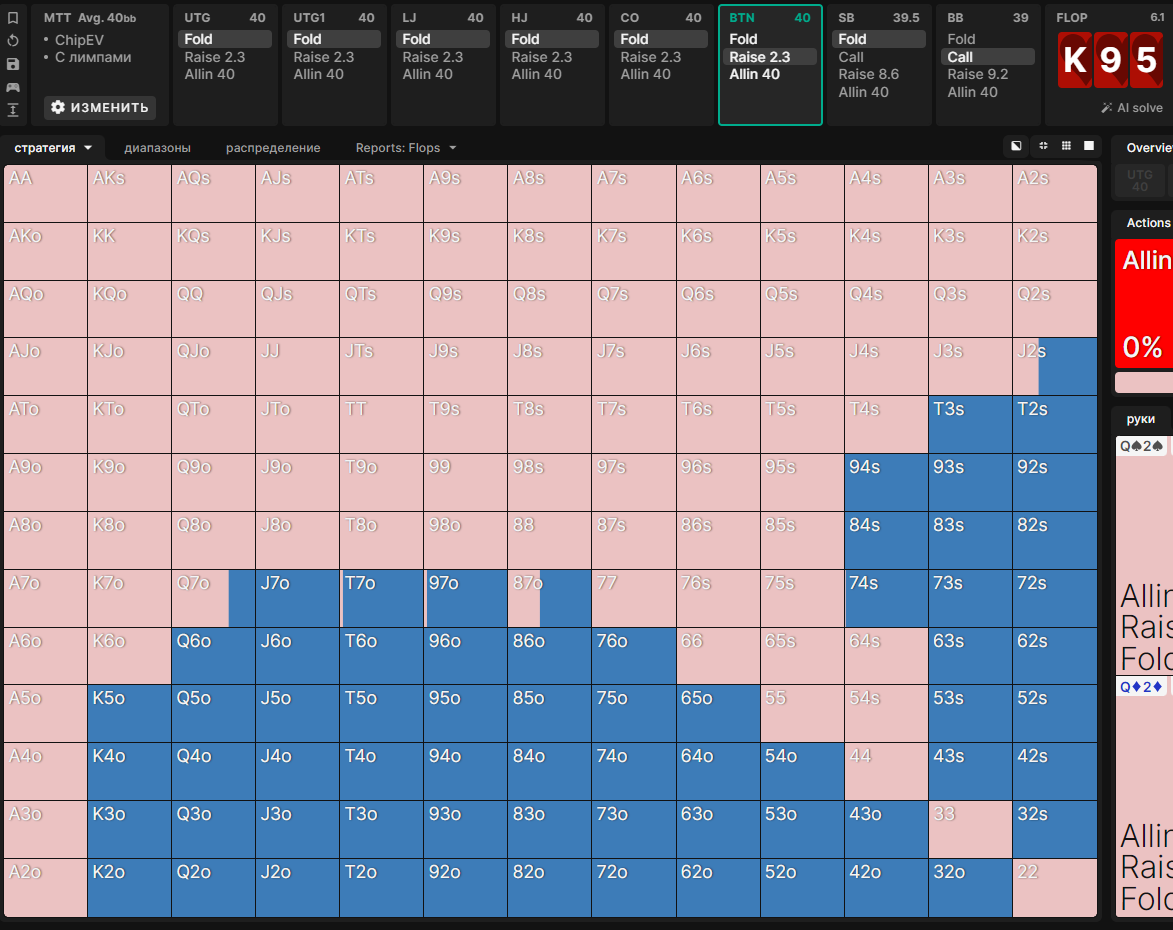This screenshot has width=1173, height=930.
Task: Select the solid square single view
Action: [1089, 146]
